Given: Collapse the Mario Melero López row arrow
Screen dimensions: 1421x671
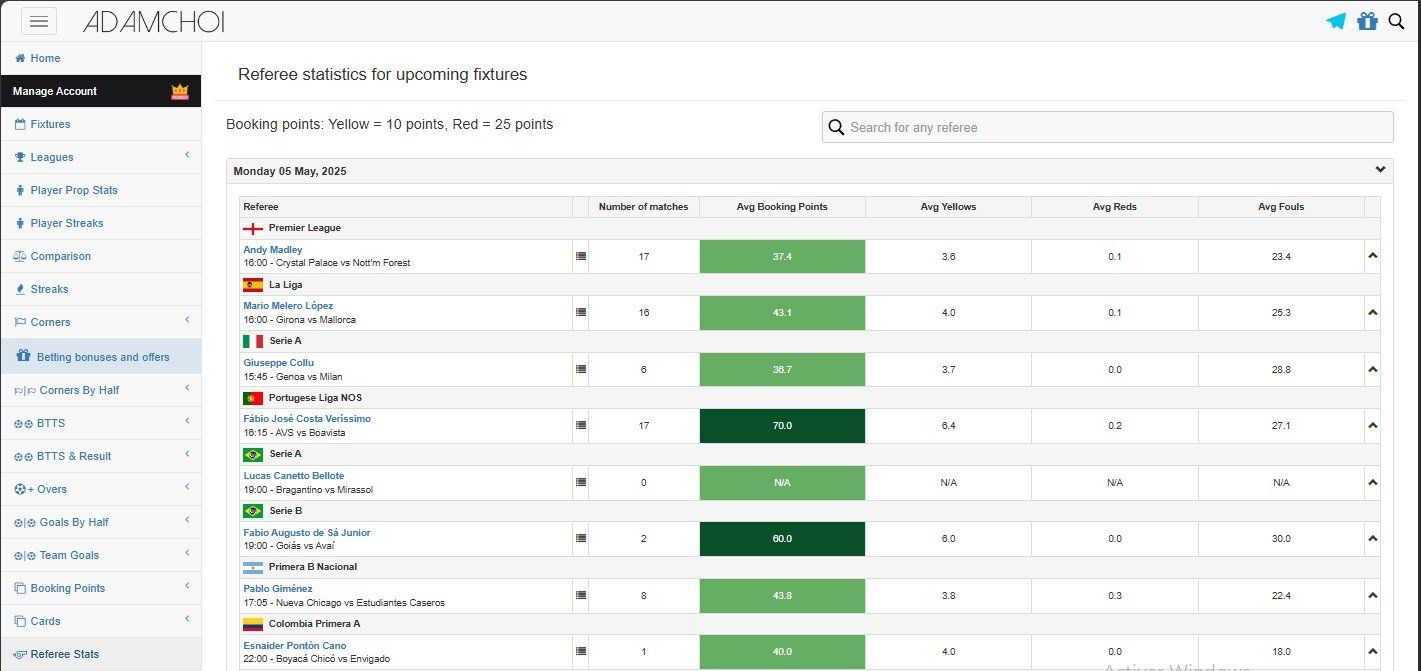Looking at the screenshot, I should coord(1372,313).
